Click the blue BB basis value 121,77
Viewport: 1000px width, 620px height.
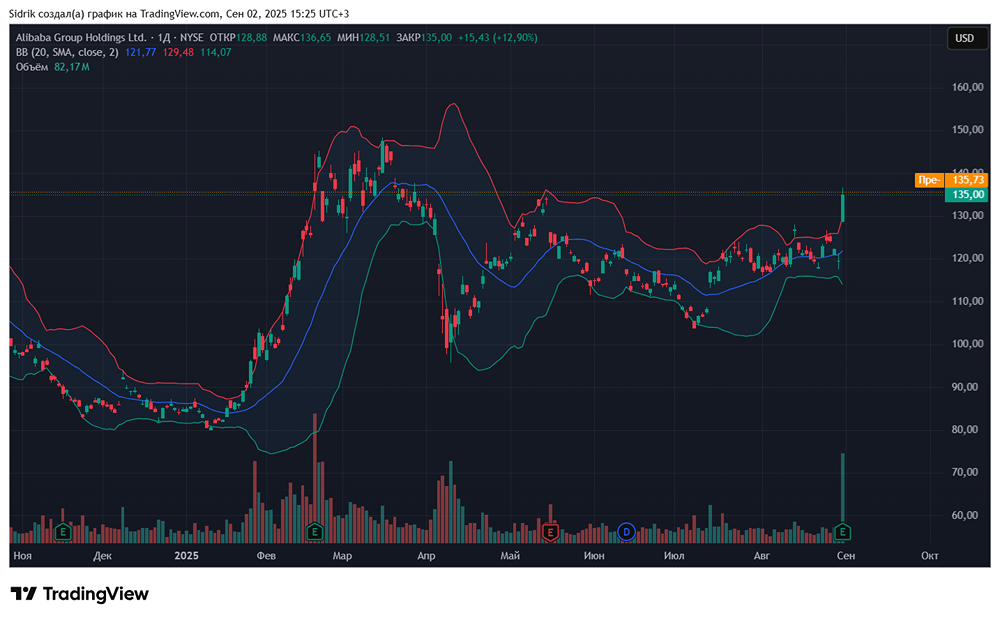pyautogui.click(x=141, y=52)
